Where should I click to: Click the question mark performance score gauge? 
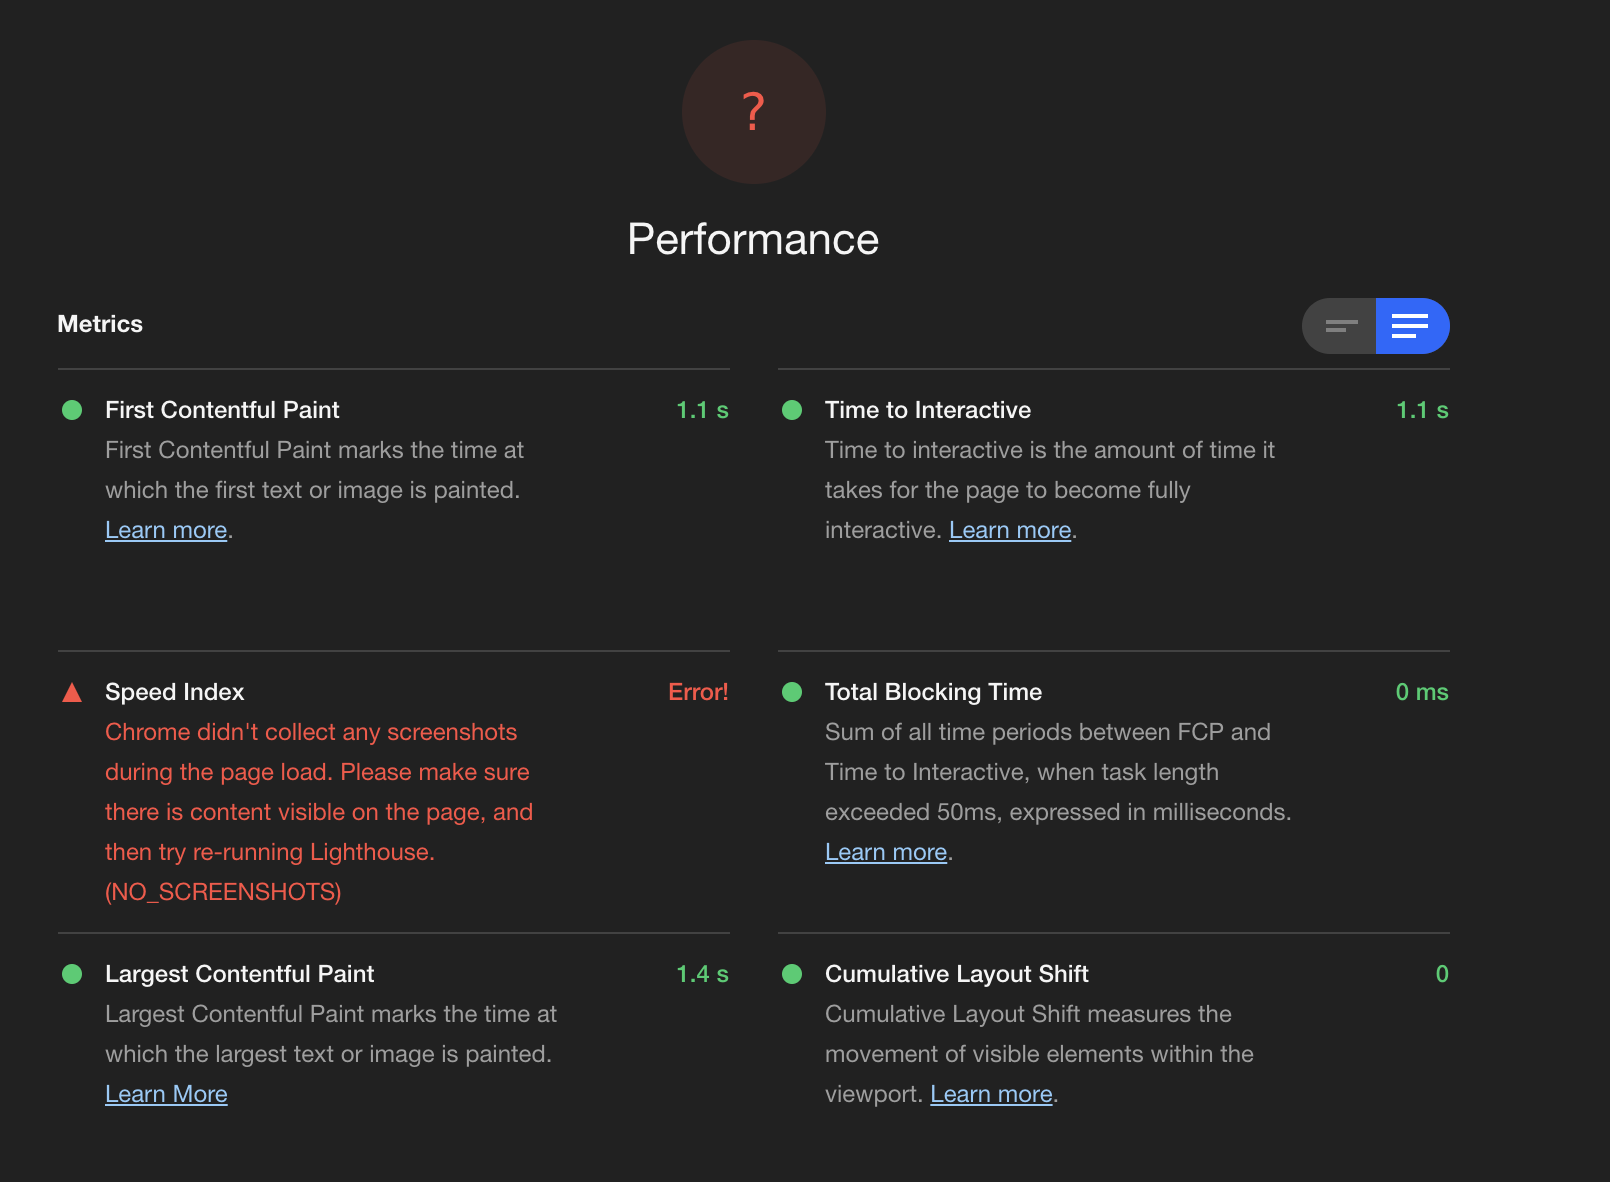(x=753, y=112)
